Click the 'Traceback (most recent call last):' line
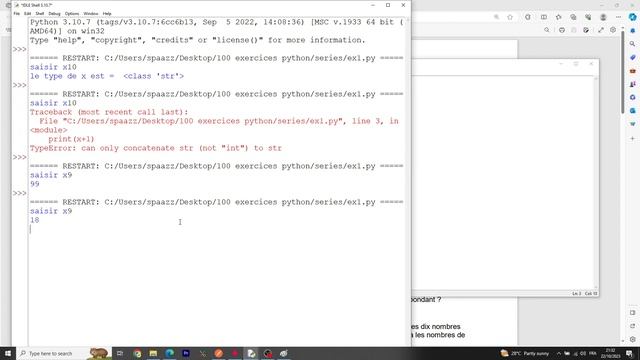The image size is (640, 360). (109, 112)
